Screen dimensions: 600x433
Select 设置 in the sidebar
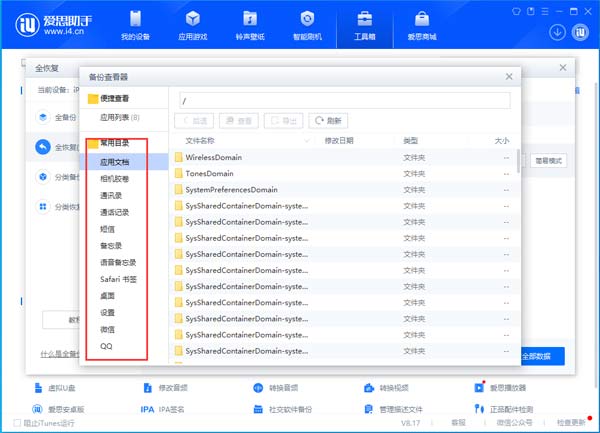(107, 313)
